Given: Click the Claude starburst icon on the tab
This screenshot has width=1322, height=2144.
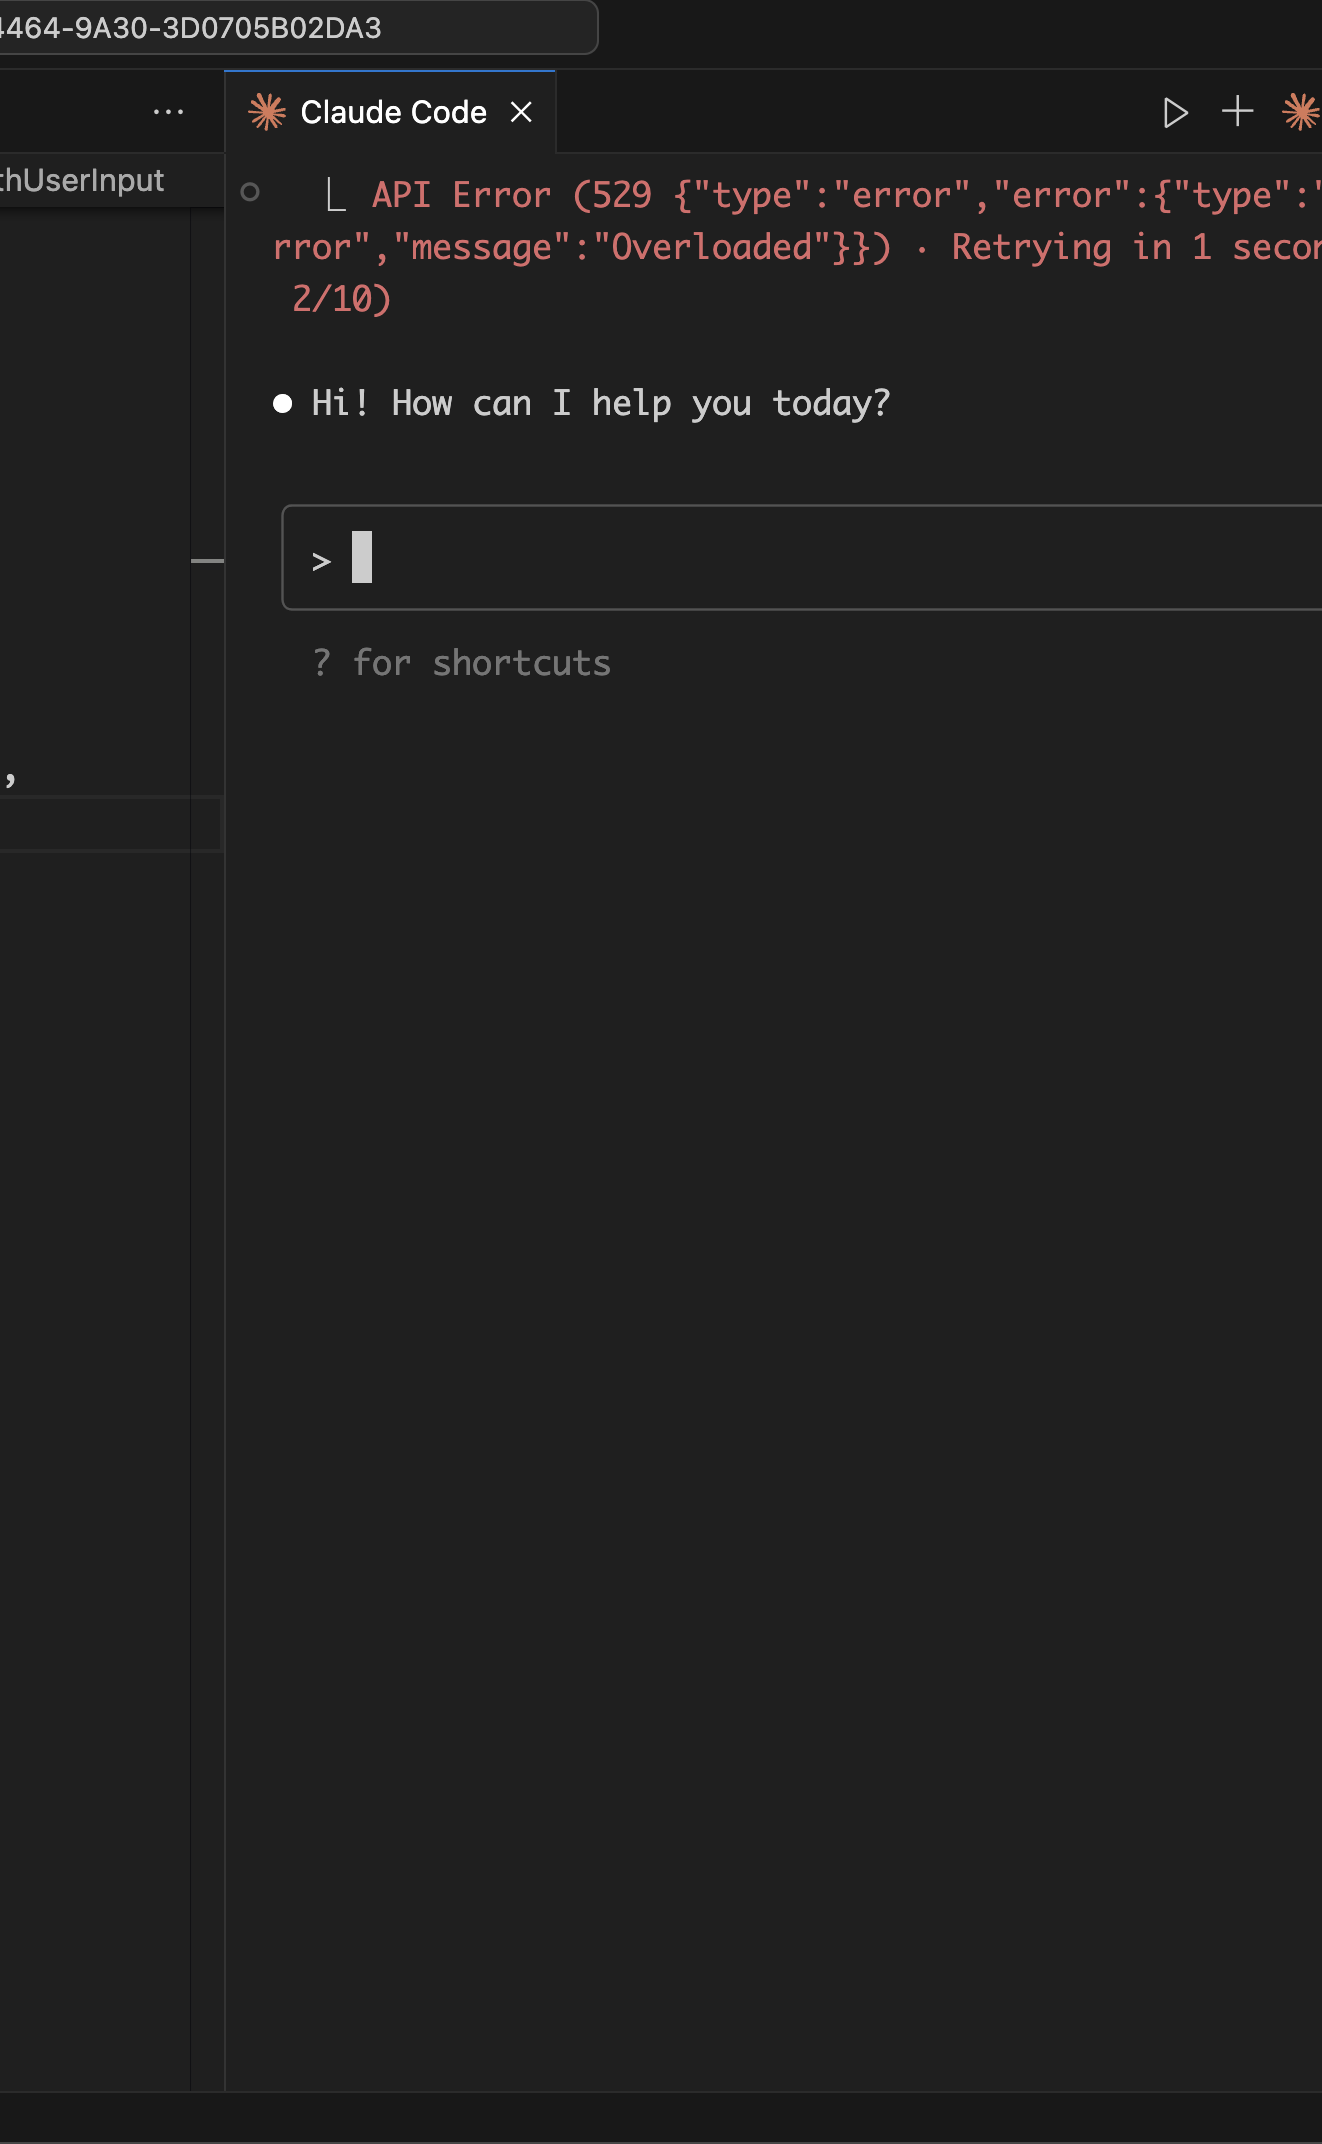Looking at the screenshot, I should point(267,112).
